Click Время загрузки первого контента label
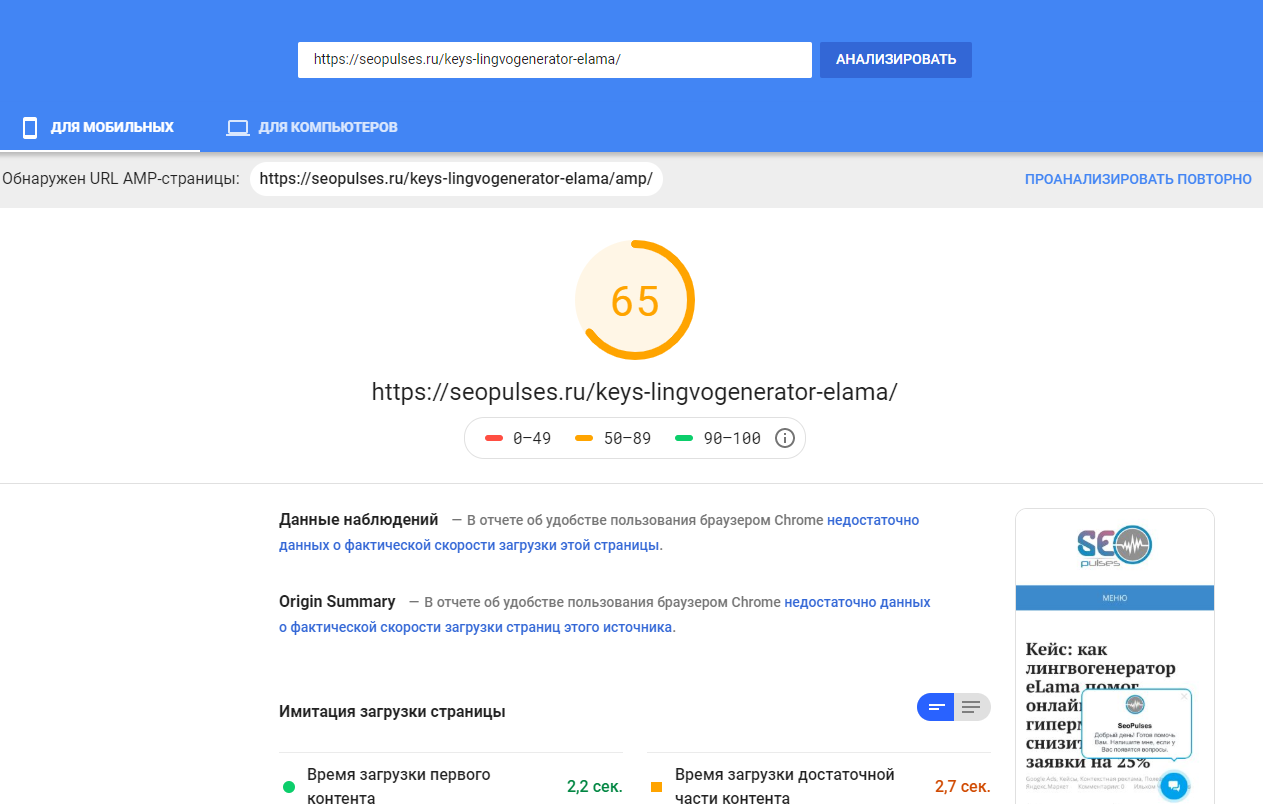1263x804 pixels. click(399, 786)
